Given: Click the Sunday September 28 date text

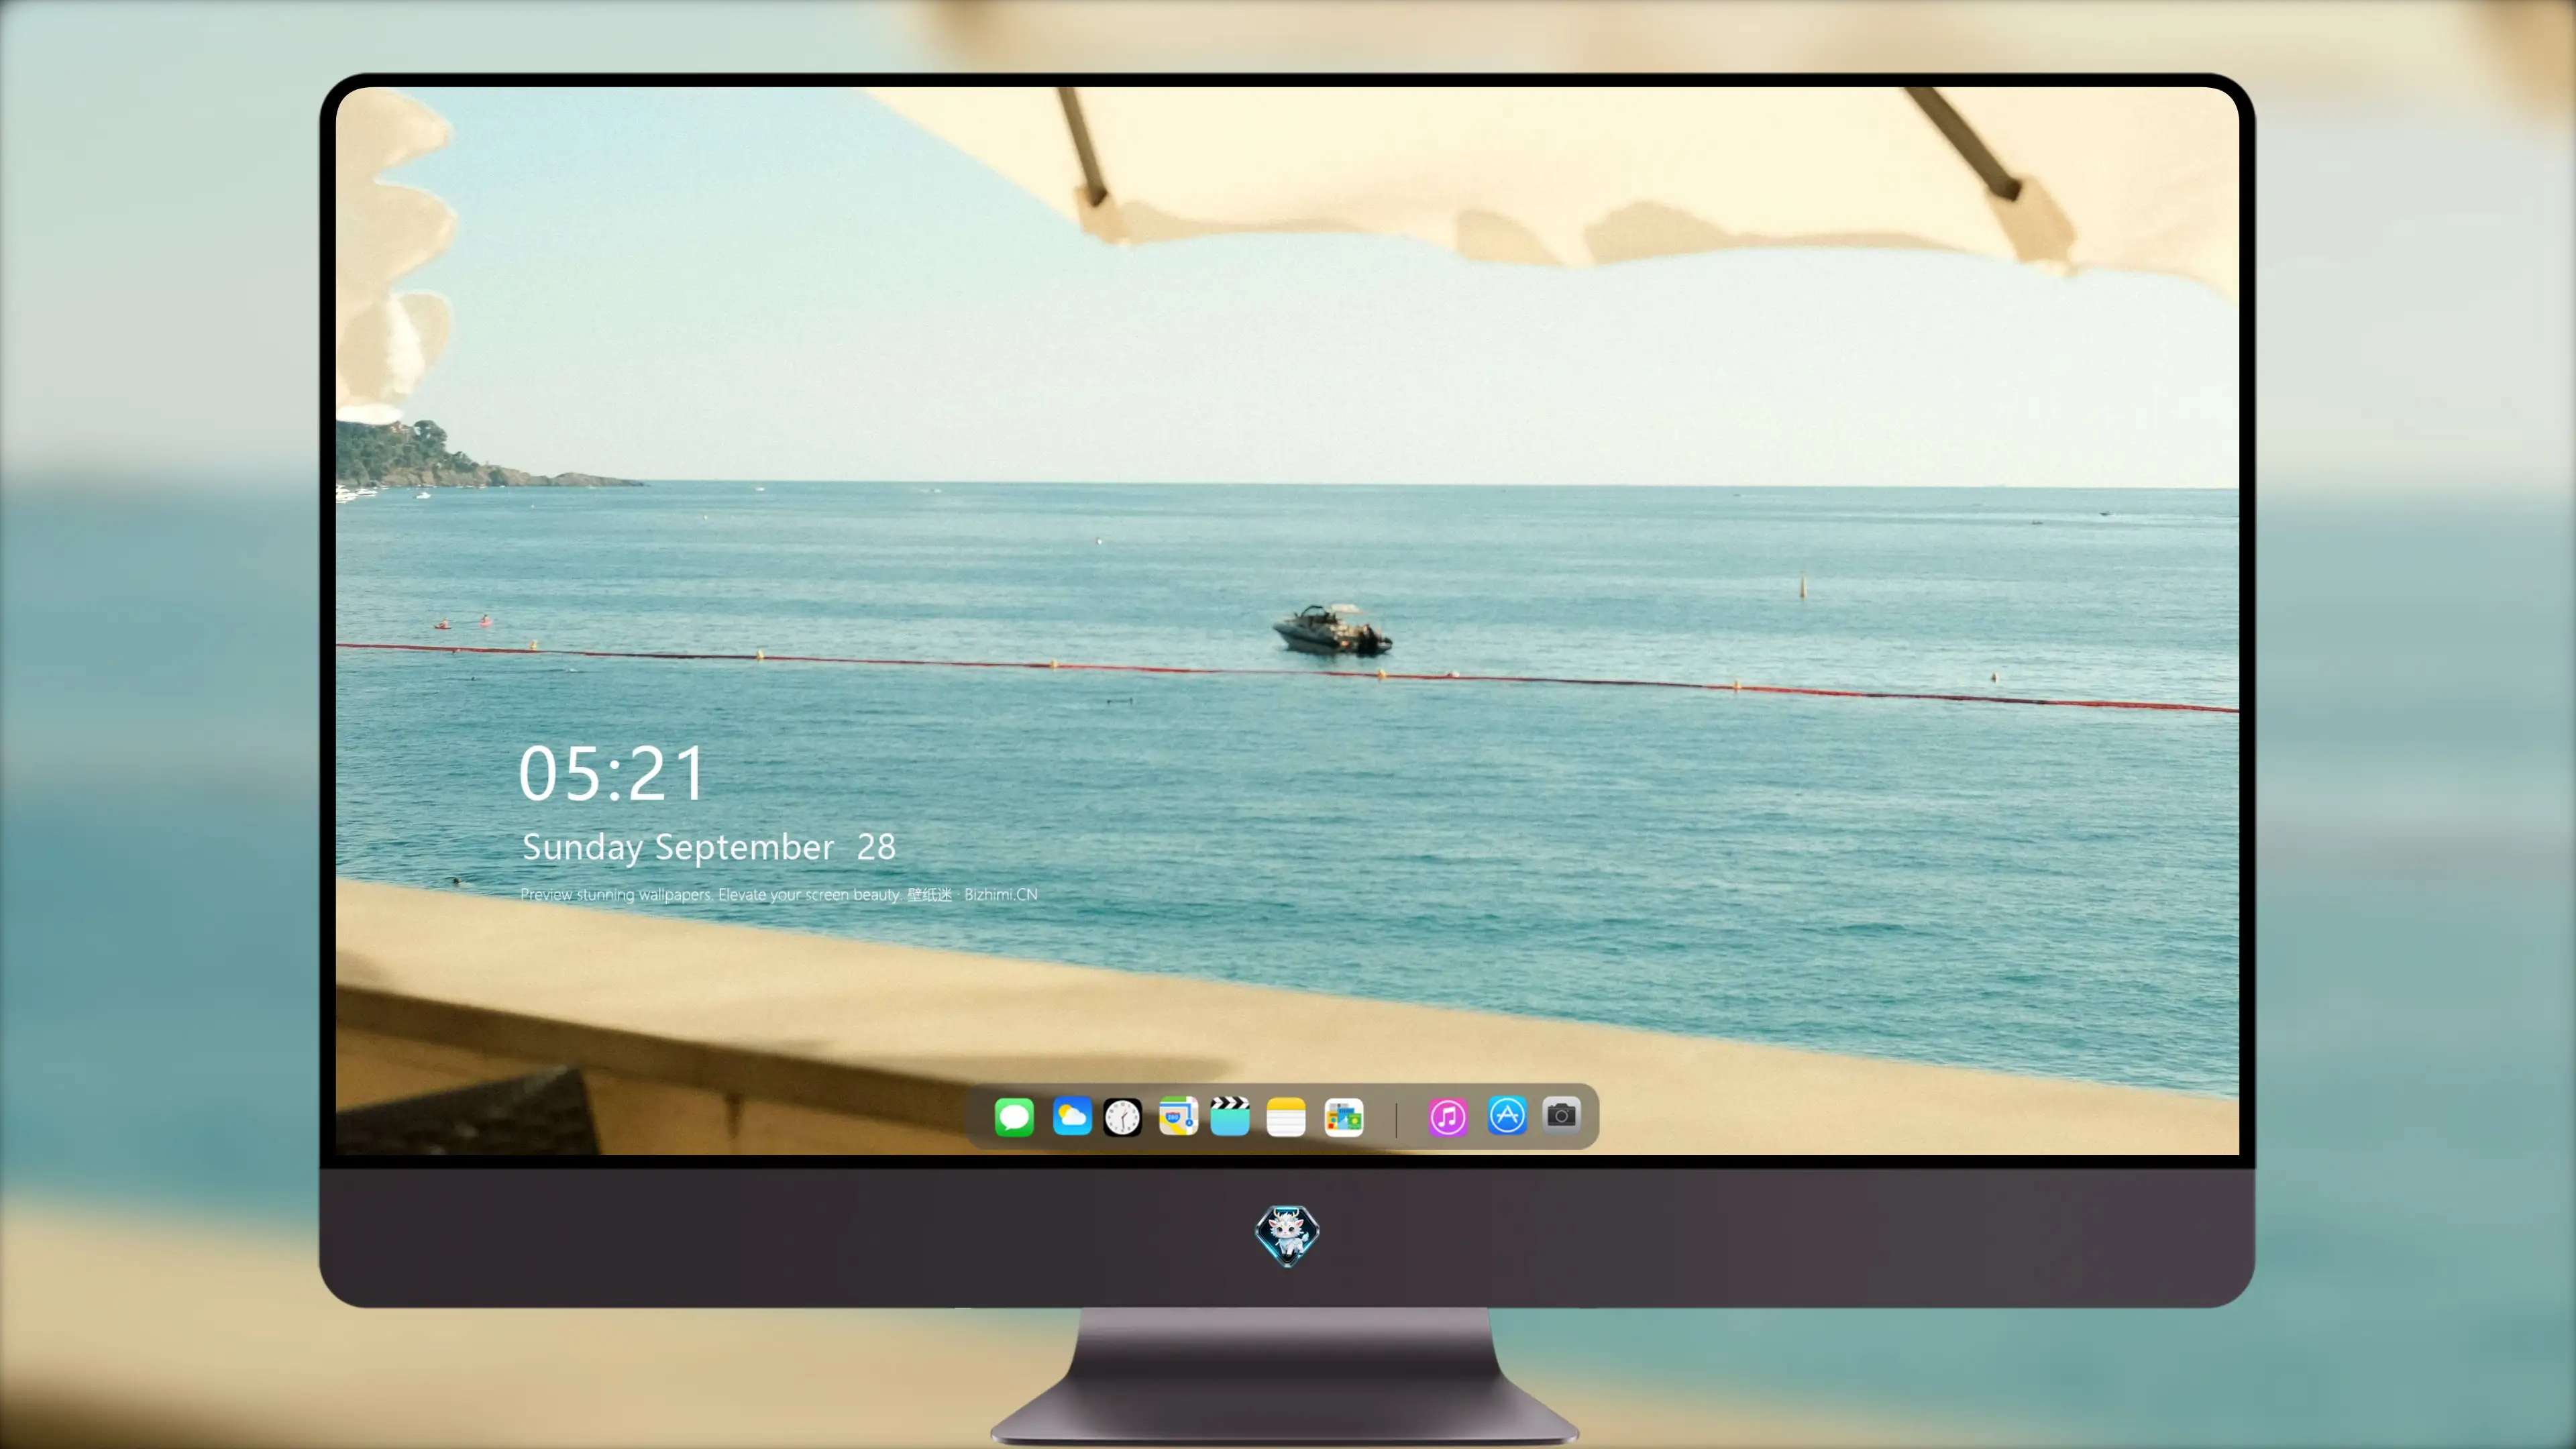Looking at the screenshot, I should (x=708, y=848).
